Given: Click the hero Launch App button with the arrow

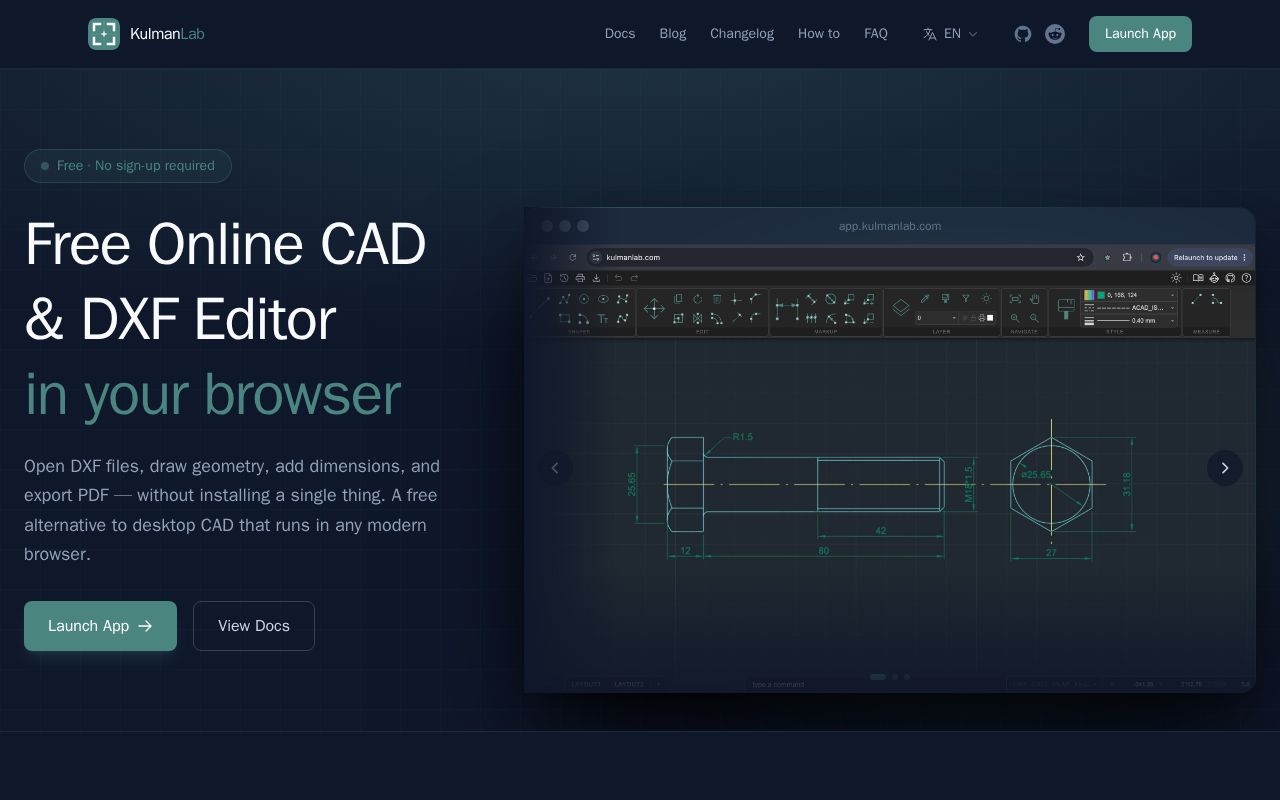Looking at the screenshot, I should 100,626.
